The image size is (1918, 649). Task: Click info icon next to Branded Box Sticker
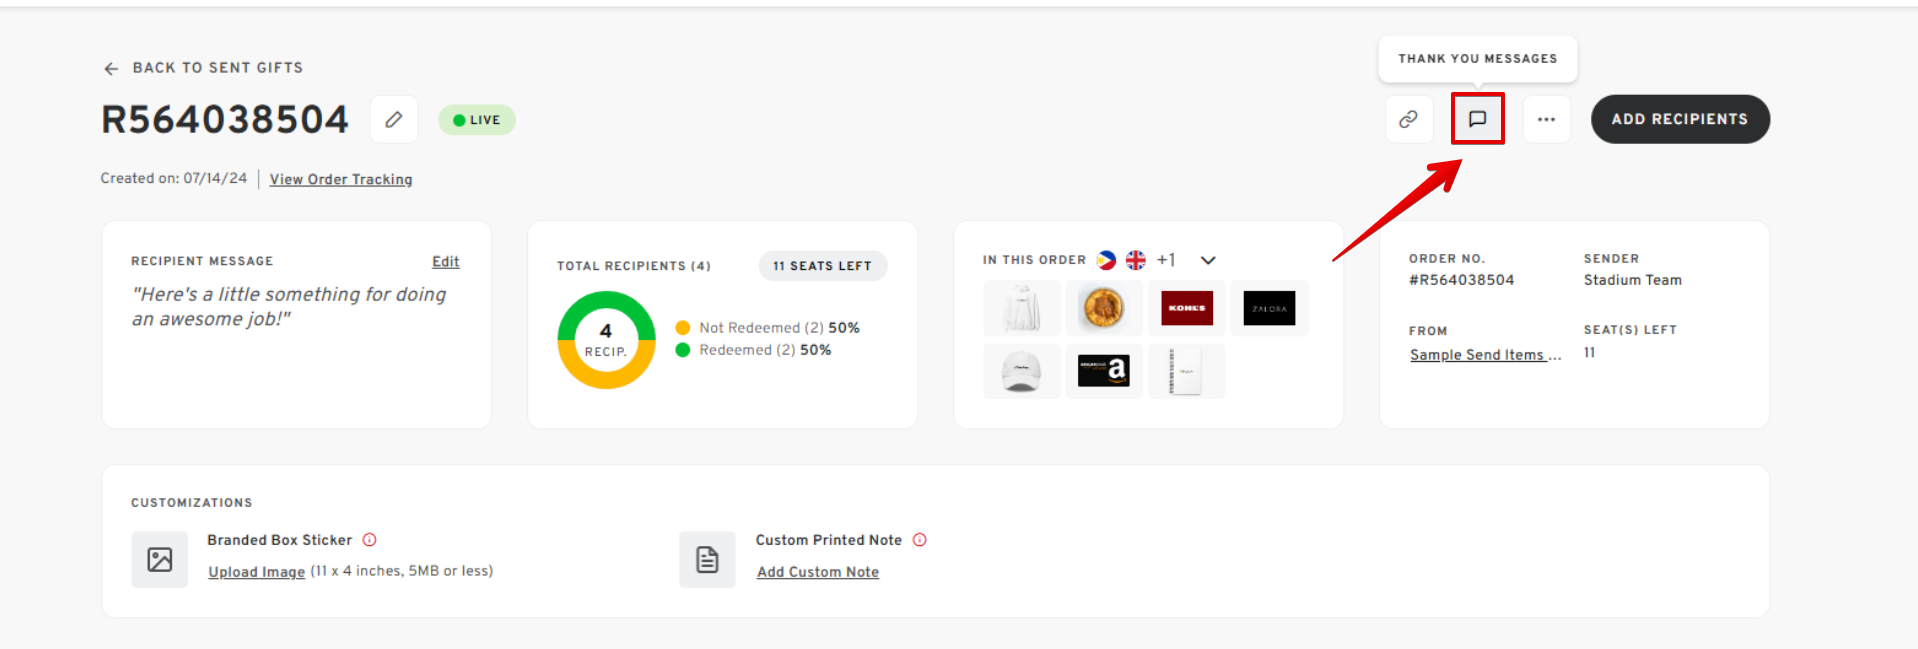(x=370, y=540)
